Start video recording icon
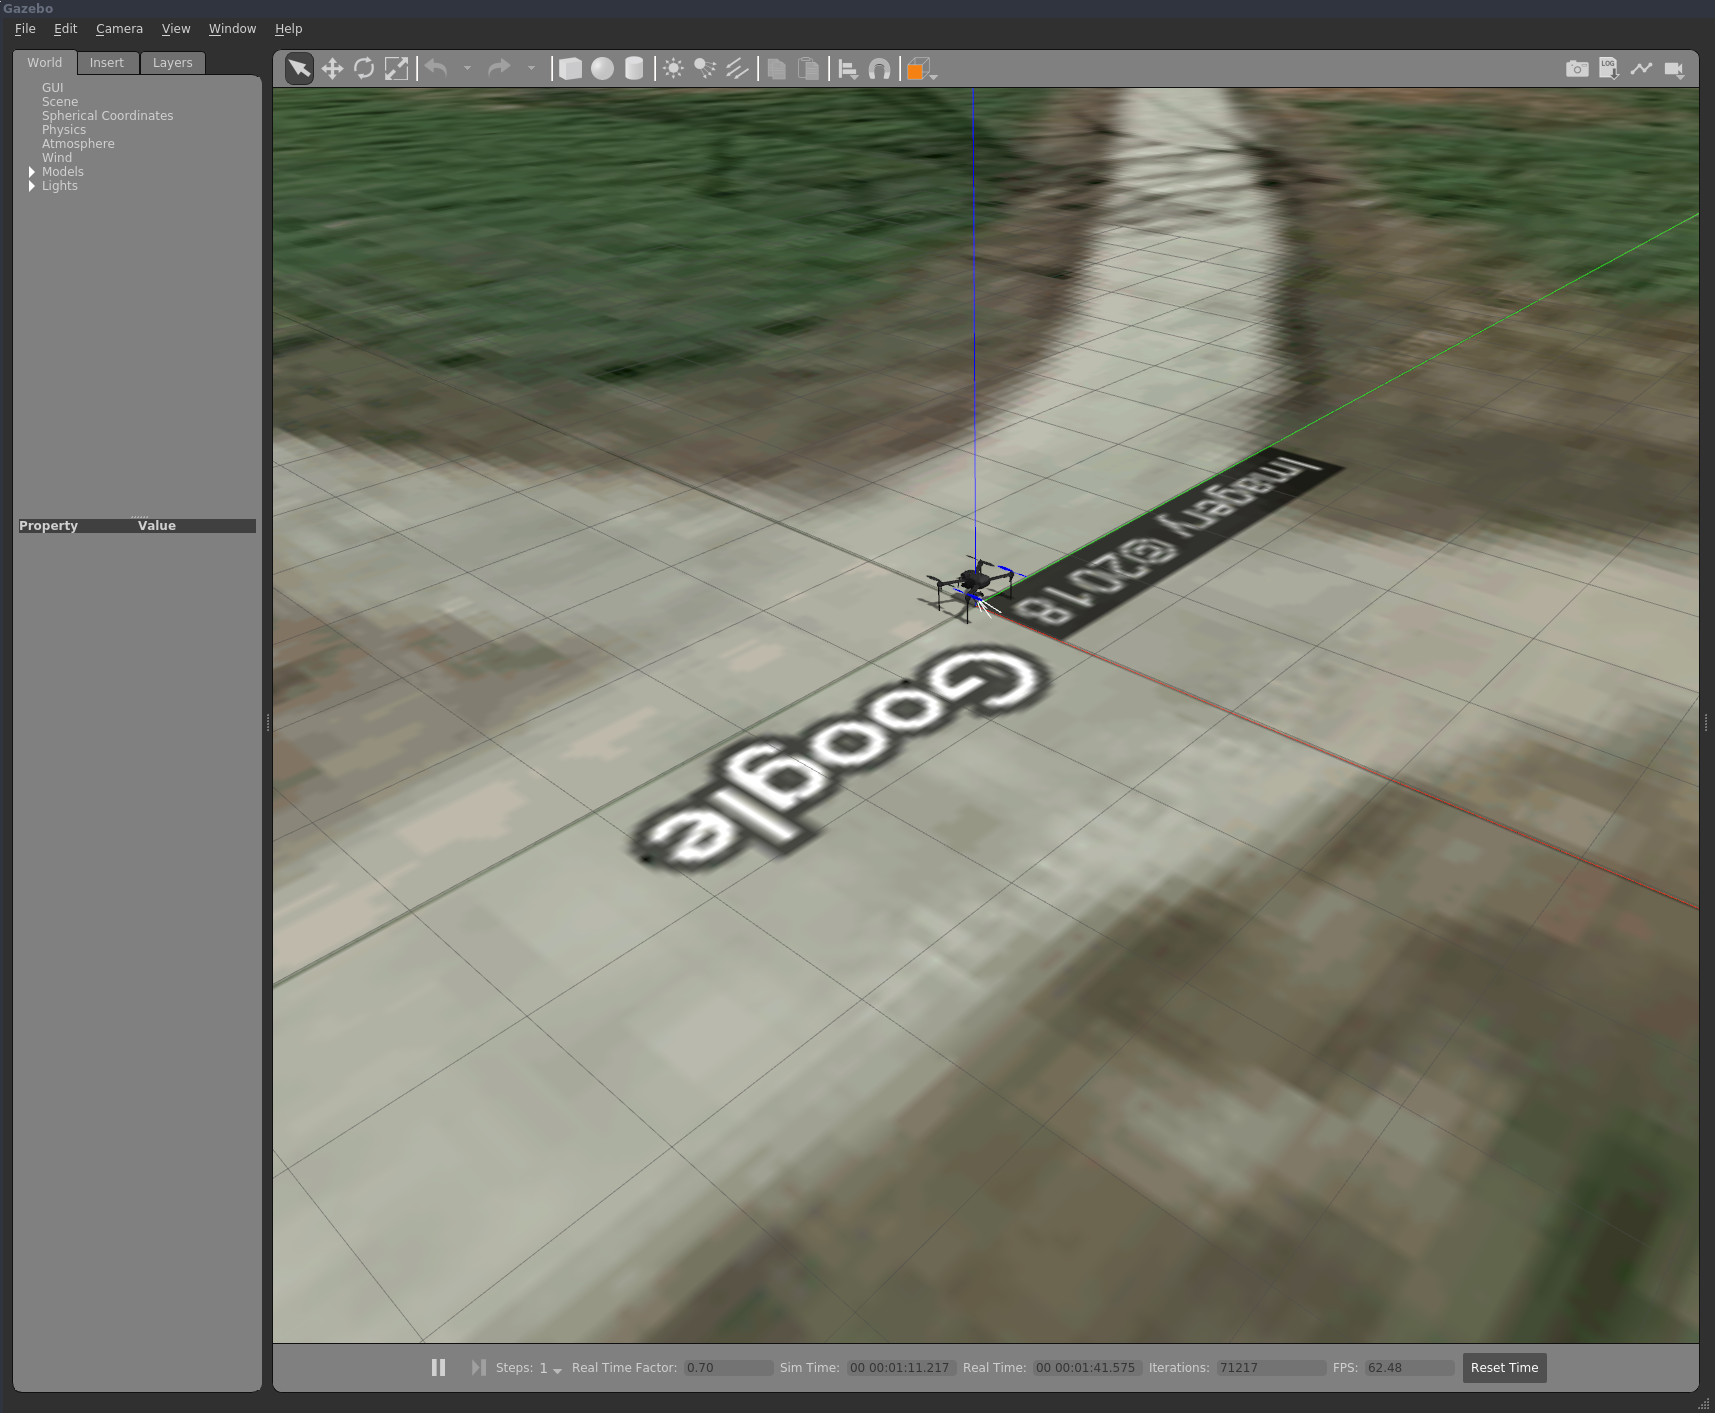The height and width of the screenshot is (1413, 1715). point(1674,69)
